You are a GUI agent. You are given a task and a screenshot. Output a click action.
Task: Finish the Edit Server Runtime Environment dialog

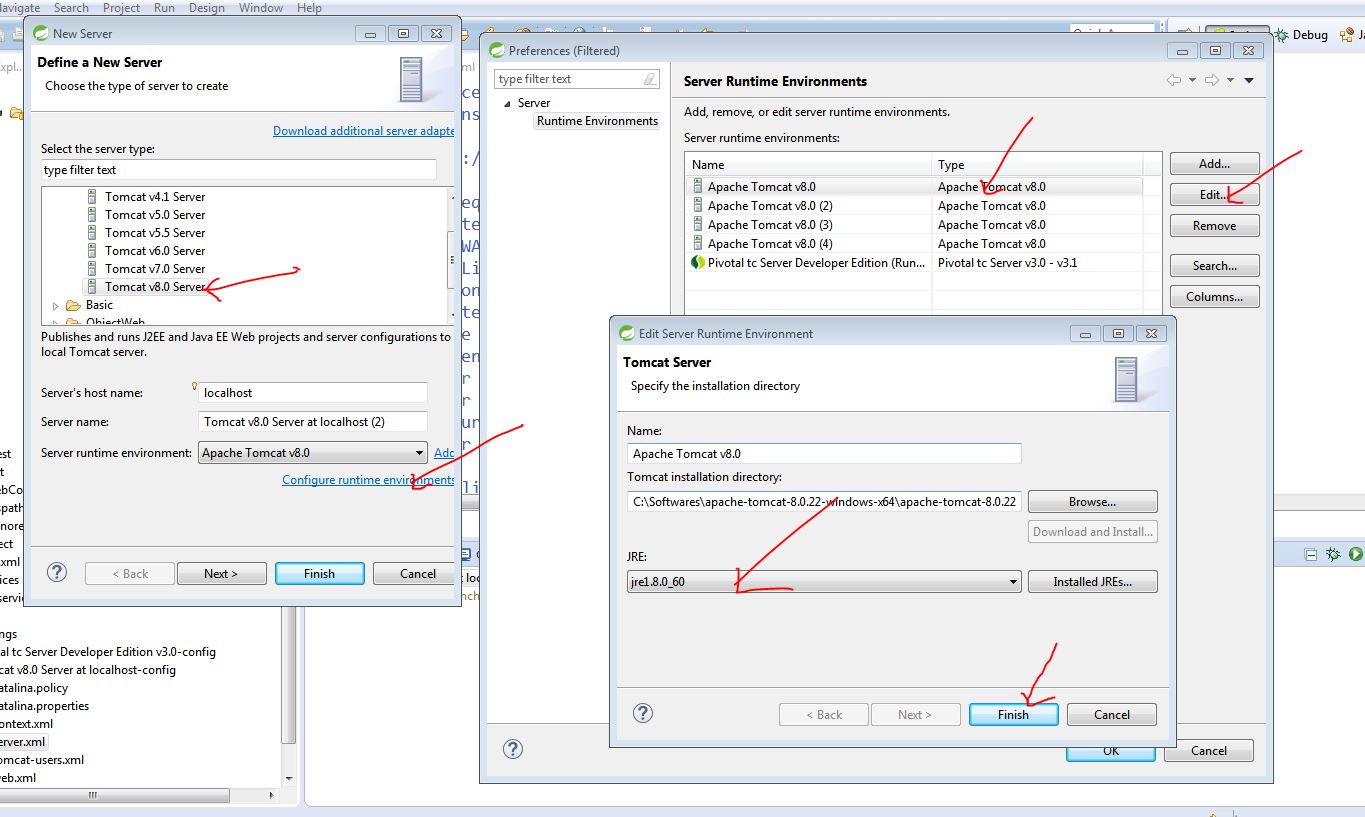click(1013, 715)
